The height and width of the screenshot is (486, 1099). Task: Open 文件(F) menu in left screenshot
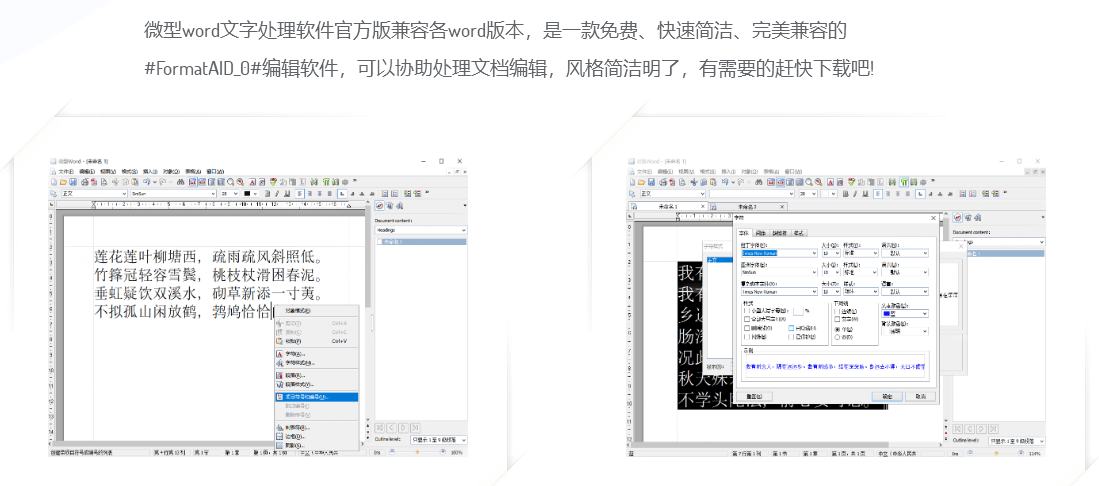pos(66,172)
